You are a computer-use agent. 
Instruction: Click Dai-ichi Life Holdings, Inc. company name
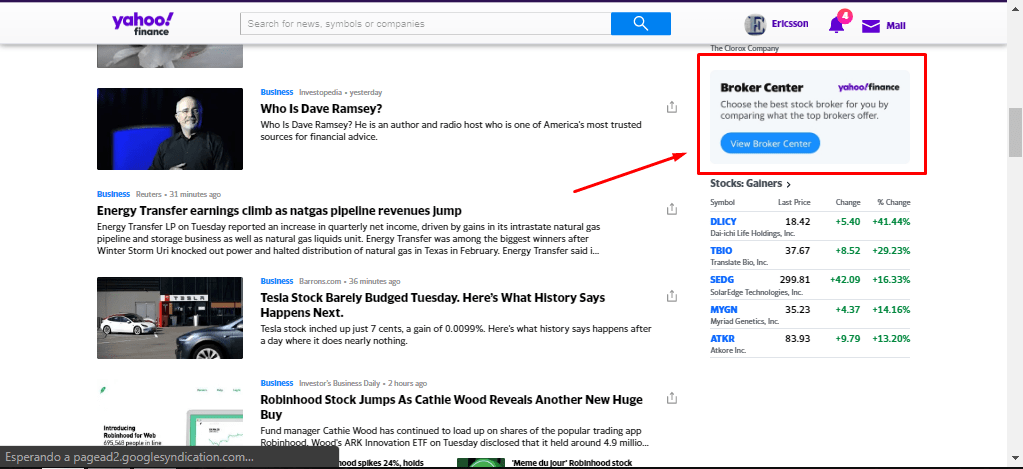pyautogui.click(x=752, y=233)
